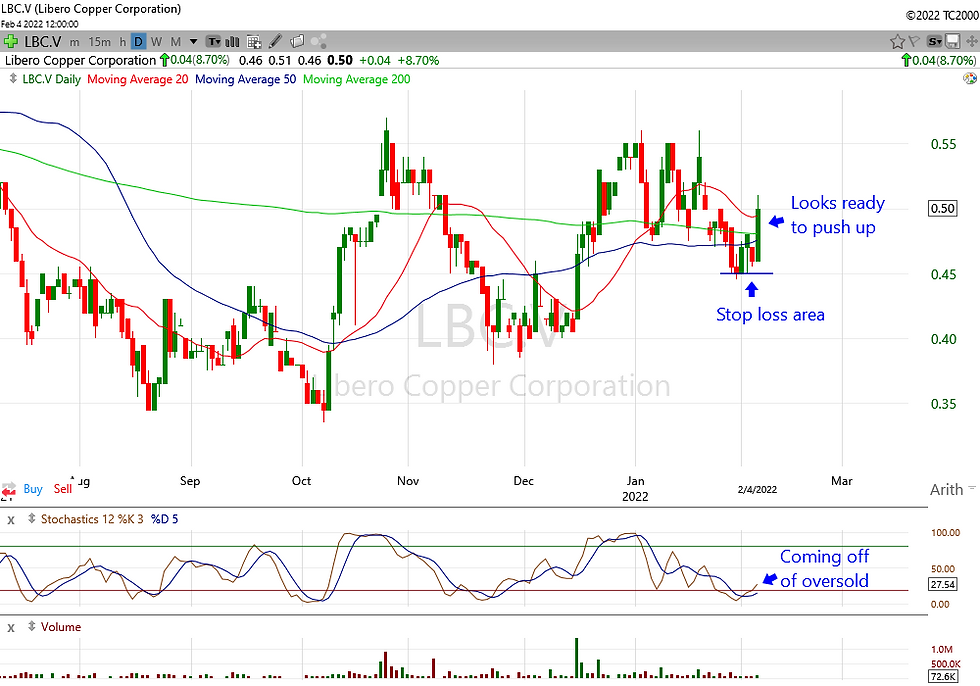Click the four-arrow move window icon
Screen dimensions: 980x686
pos(972,42)
